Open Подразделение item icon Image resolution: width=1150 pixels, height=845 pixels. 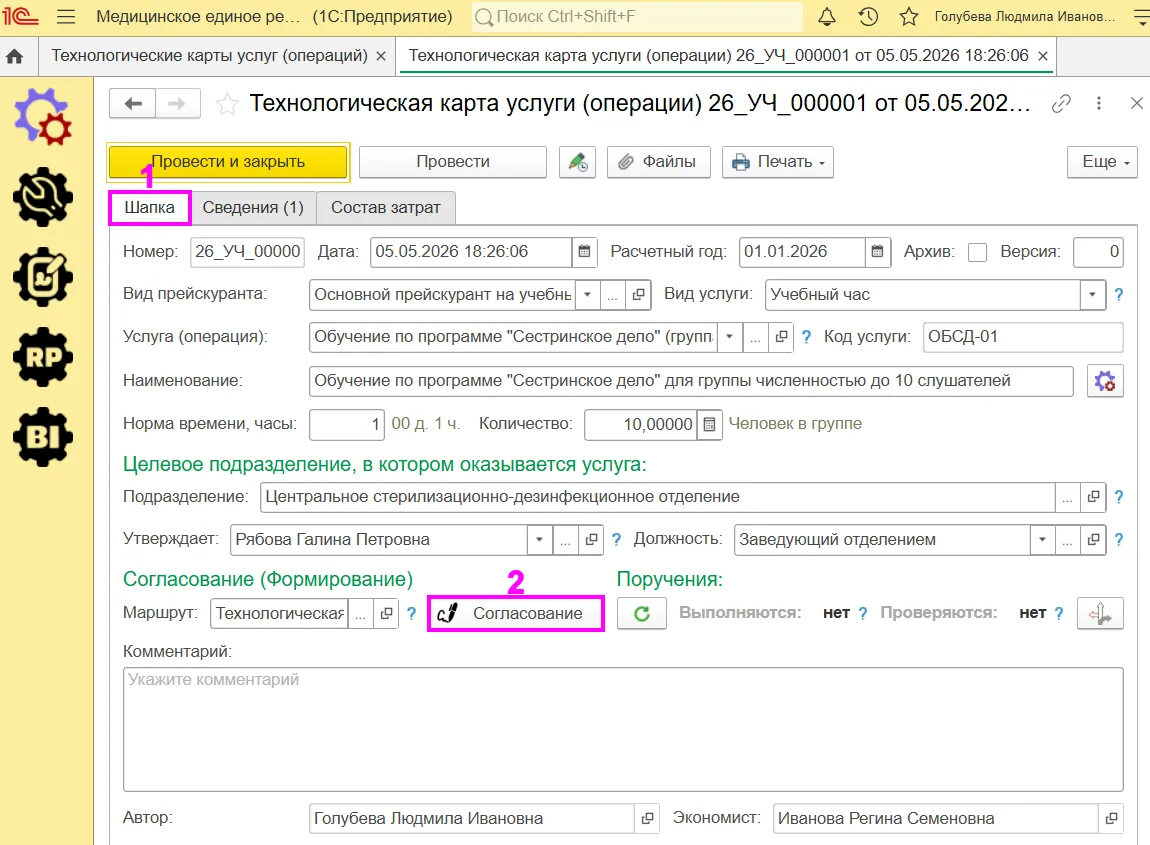[1093, 497]
